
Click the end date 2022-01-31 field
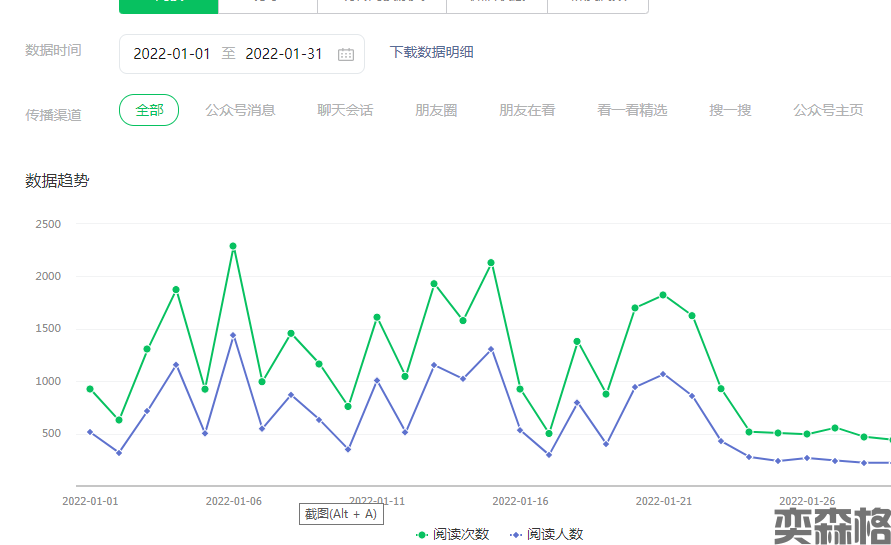[x=284, y=54]
